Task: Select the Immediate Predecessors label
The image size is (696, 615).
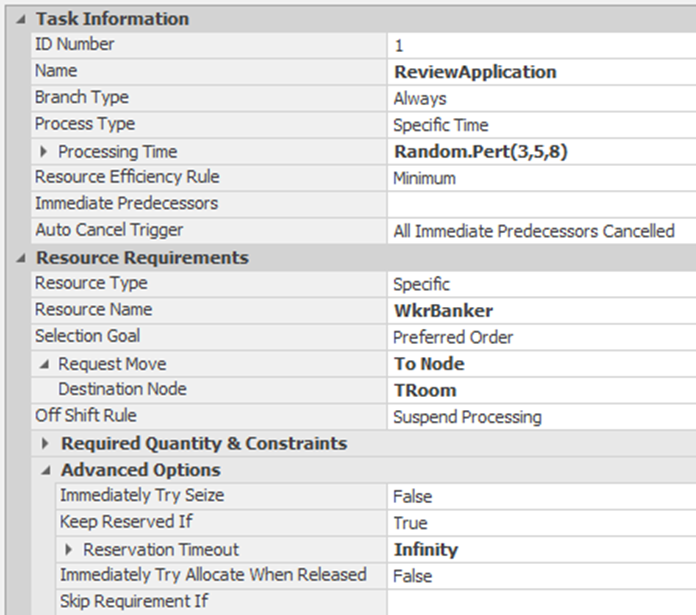Action: [x=127, y=204]
